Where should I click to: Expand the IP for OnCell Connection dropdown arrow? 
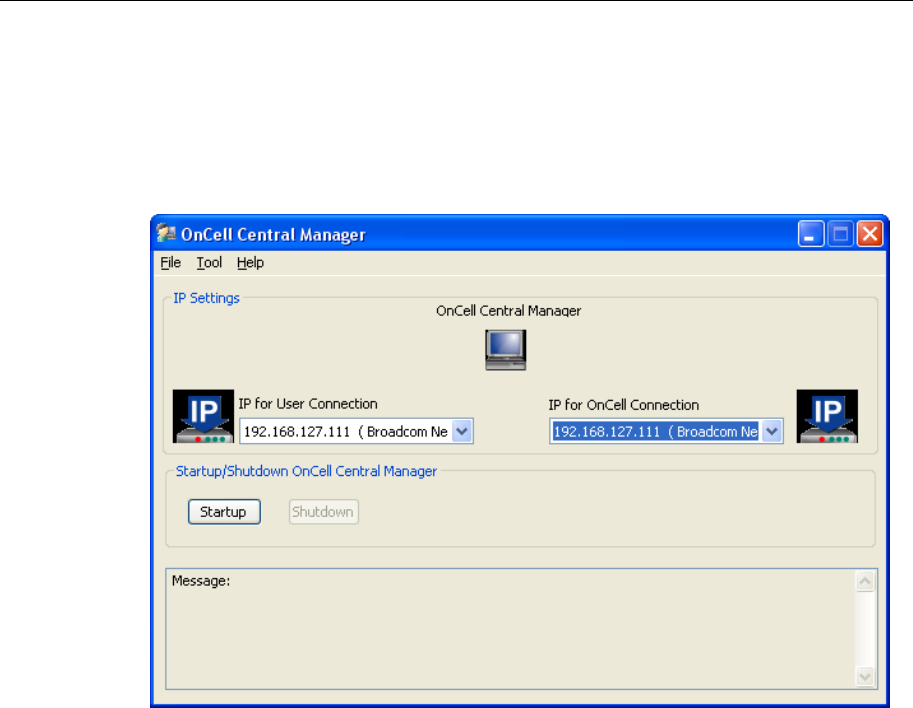pyautogui.click(x=772, y=431)
